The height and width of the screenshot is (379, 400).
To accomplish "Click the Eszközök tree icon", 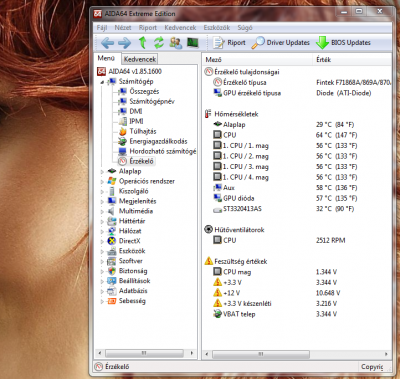I will [x=112, y=251].
